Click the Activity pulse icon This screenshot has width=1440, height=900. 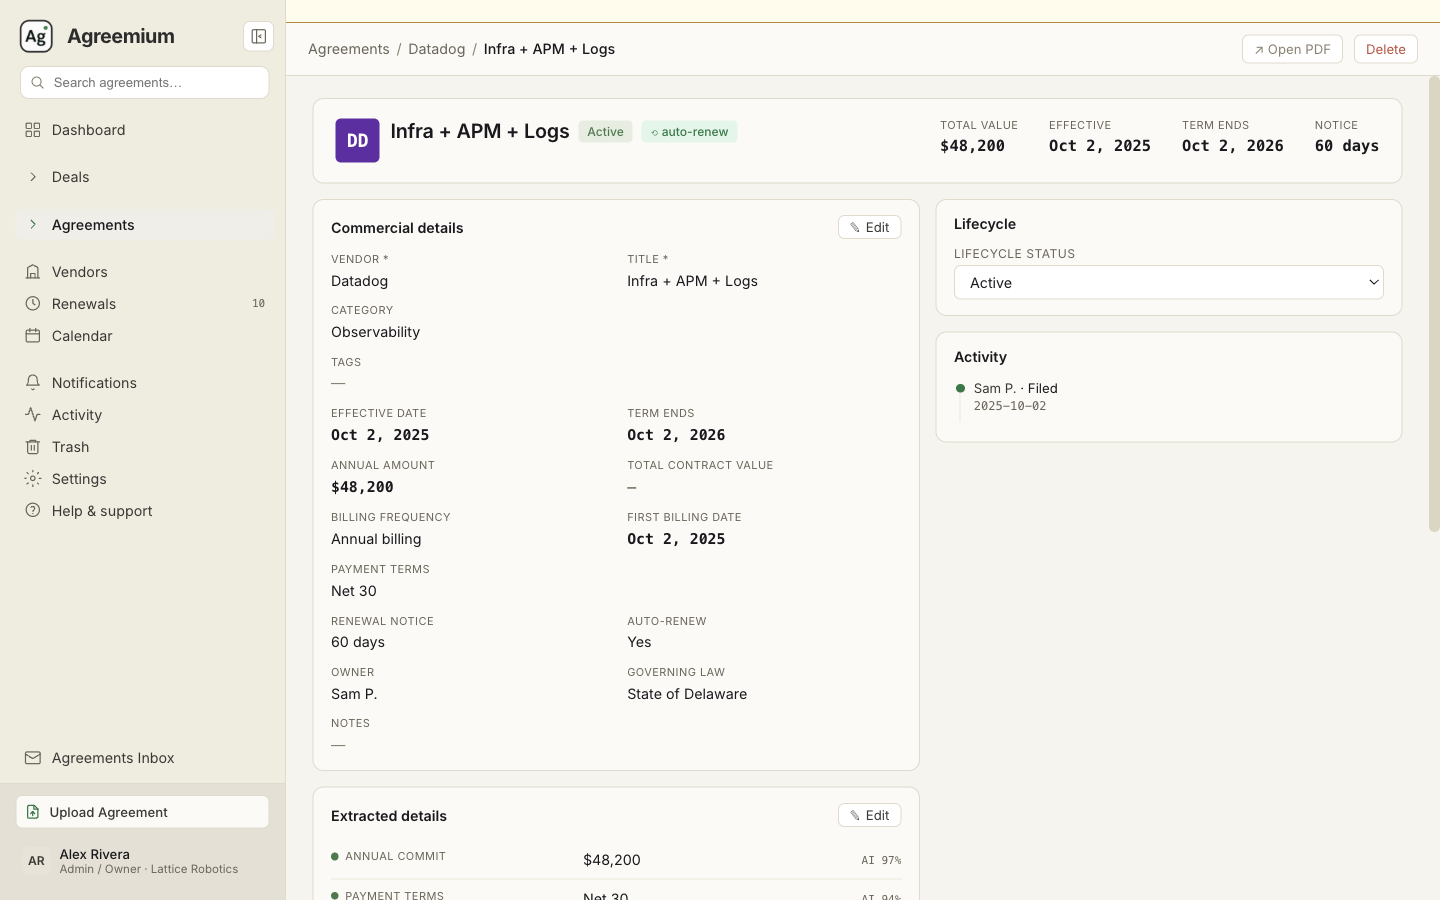tap(33, 415)
